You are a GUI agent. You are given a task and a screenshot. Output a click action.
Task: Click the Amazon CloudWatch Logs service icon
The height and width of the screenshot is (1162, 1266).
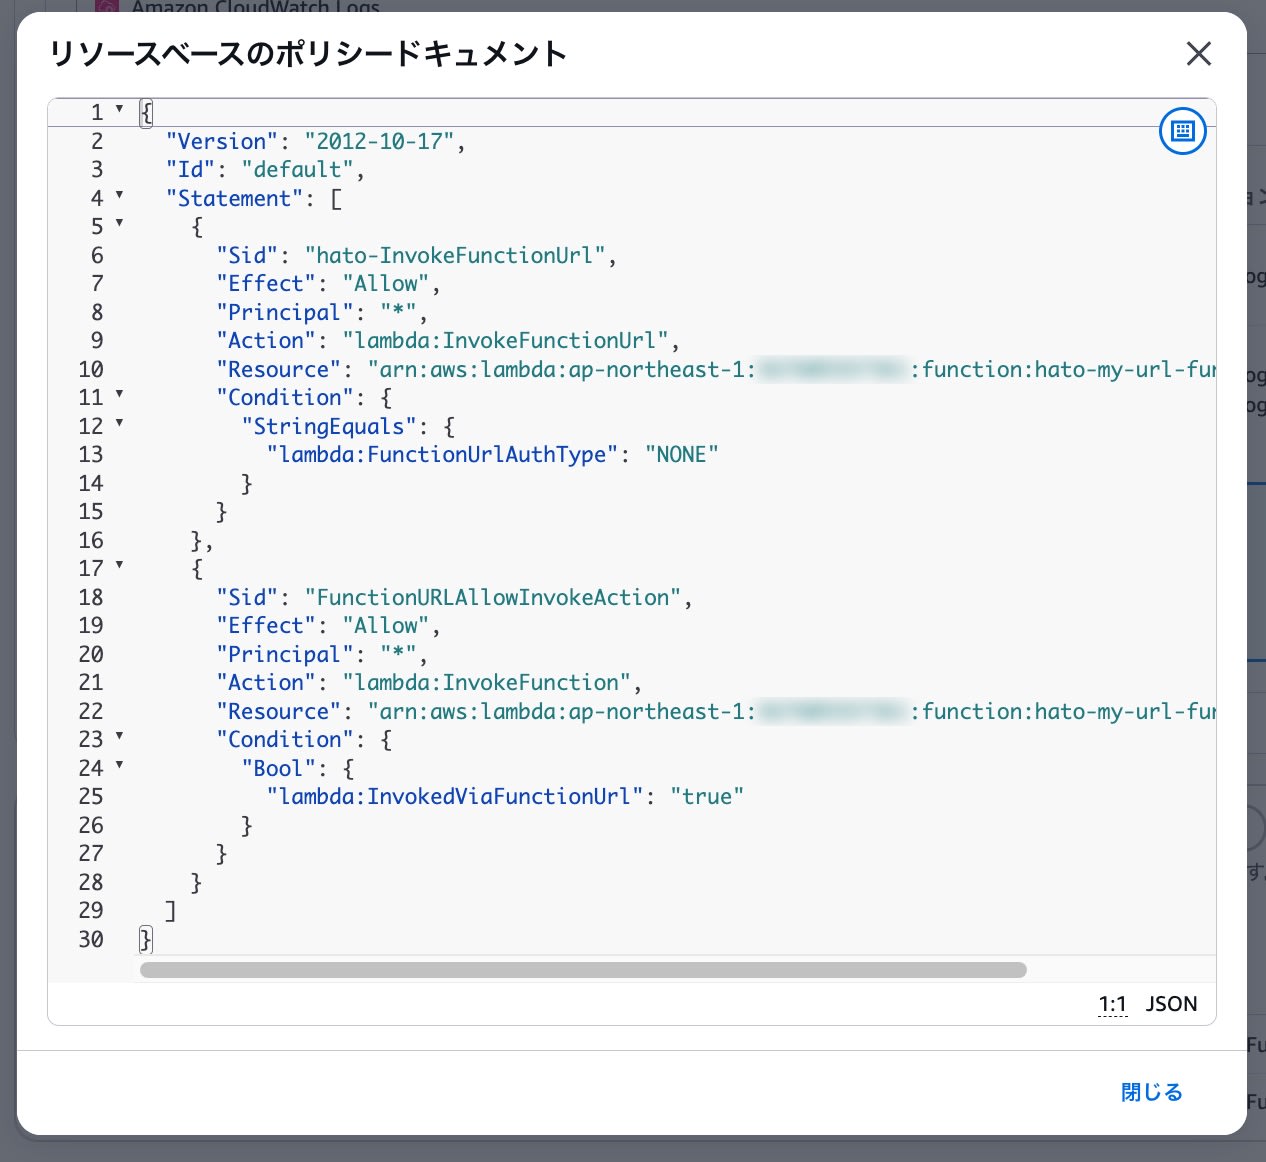click(x=107, y=7)
